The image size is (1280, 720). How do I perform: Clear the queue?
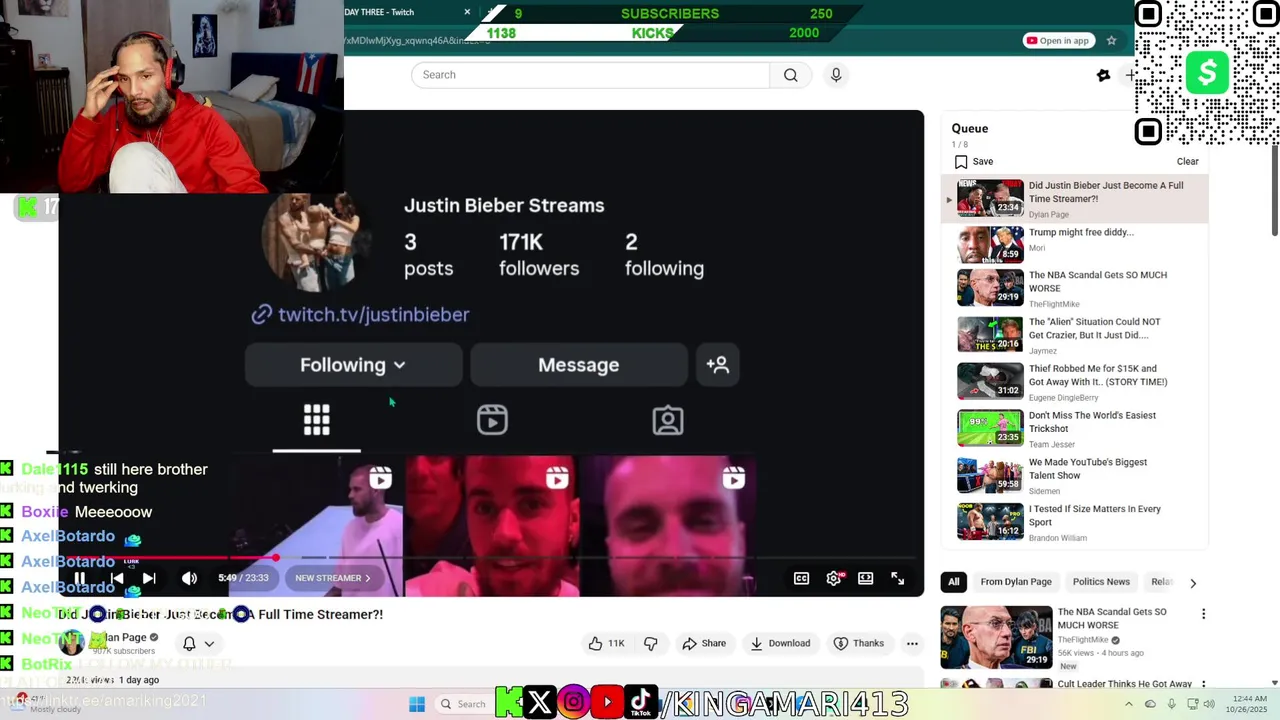(x=1187, y=161)
